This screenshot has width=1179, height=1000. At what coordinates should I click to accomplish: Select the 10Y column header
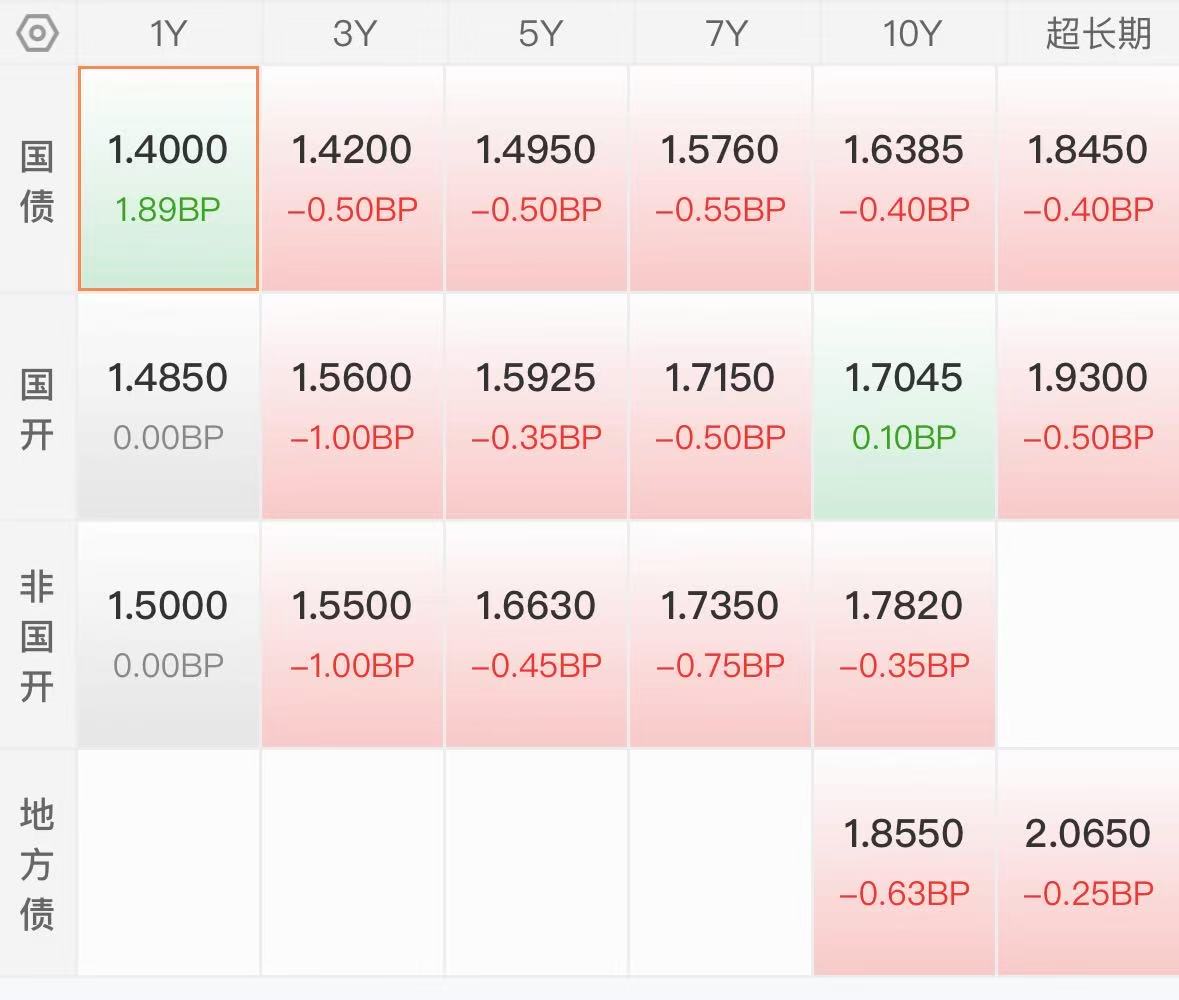(x=911, y=34)
